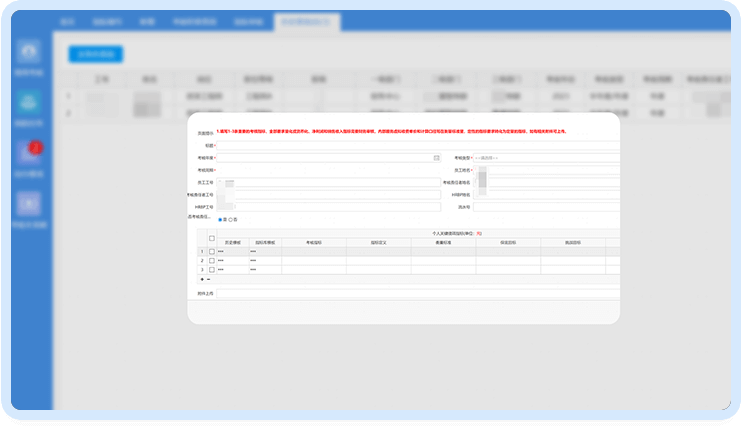The height and width of the screenshot is (429, 742).
Task: Tick the select-all checkbox in the table header
Action: [211, 238]
